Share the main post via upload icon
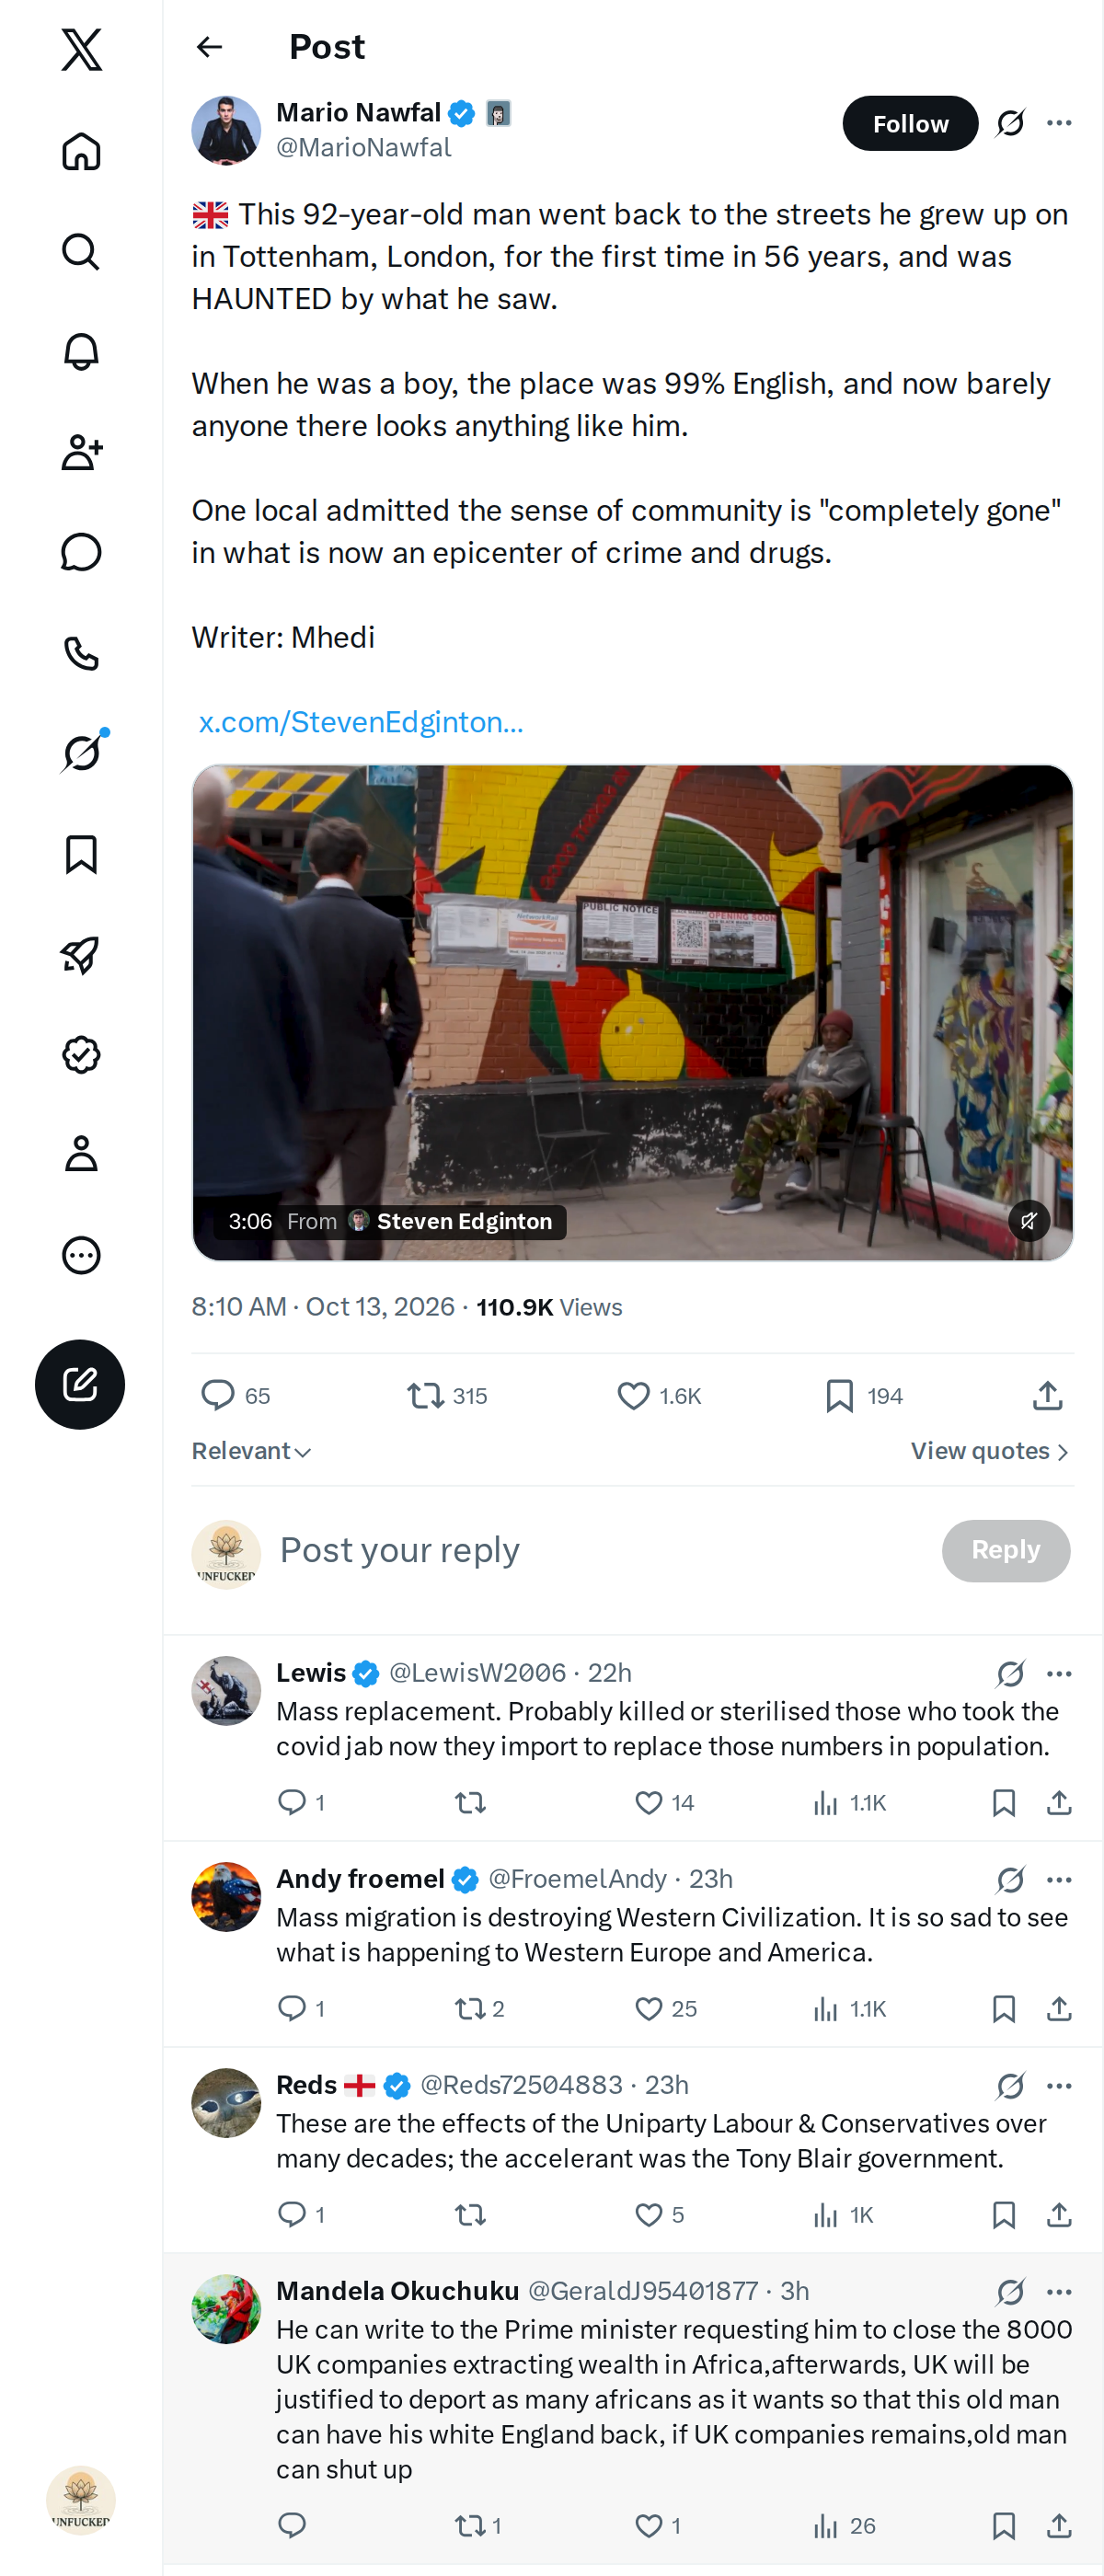 point(1047,1395)
